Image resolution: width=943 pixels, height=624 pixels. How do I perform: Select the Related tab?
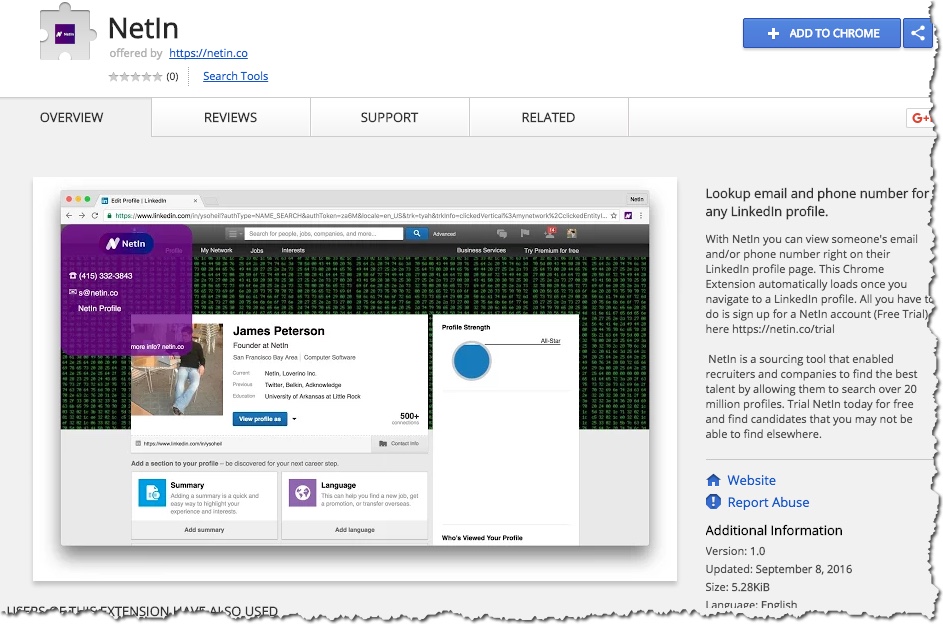click(x=548, y=117)
